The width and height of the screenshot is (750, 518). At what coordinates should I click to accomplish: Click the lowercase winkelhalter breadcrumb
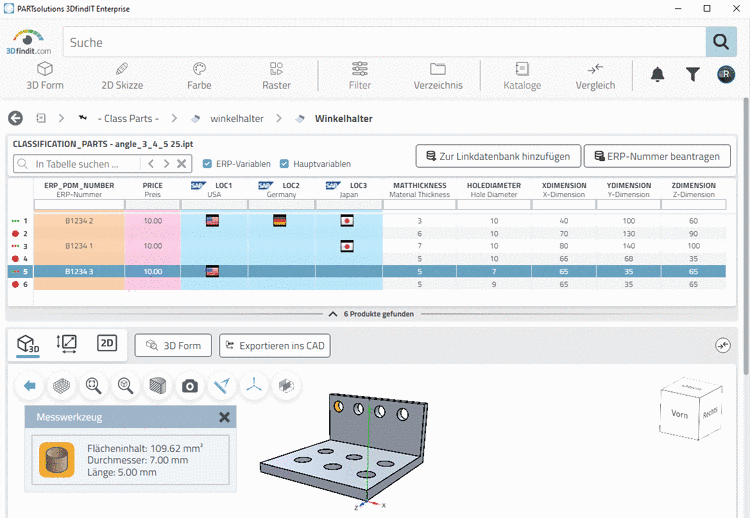pos(237,118)
